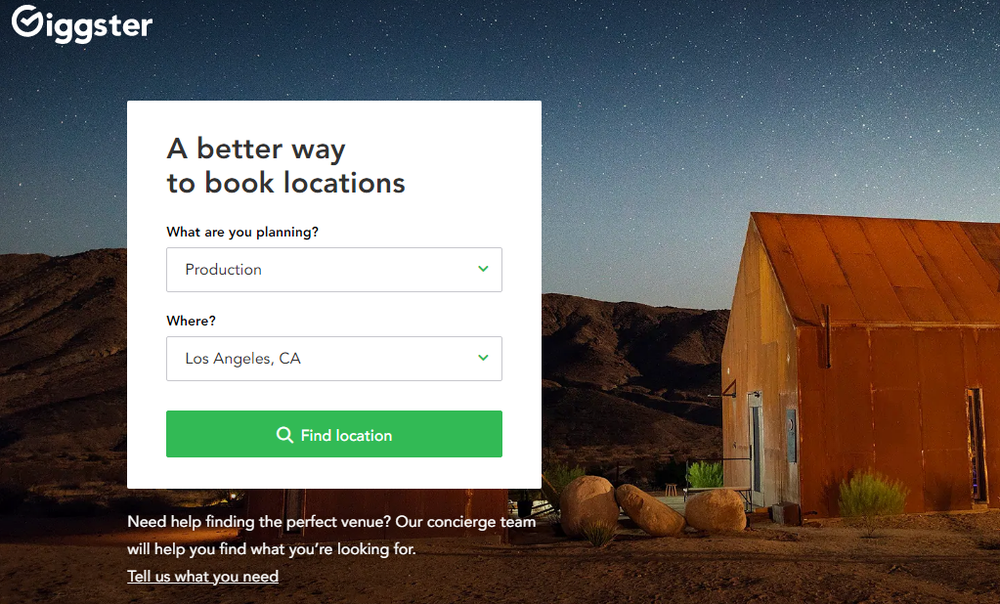Click the 'A better way to book locations' heading
1000x604 pixels.
coord(286,166)
